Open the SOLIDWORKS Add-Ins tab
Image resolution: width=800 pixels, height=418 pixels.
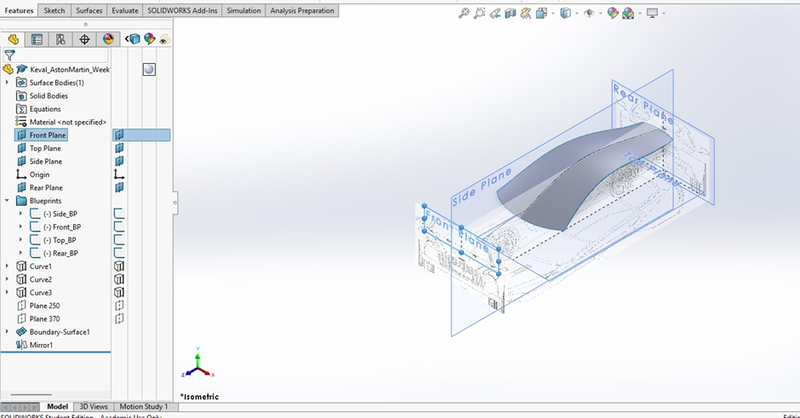pos(182,11)
